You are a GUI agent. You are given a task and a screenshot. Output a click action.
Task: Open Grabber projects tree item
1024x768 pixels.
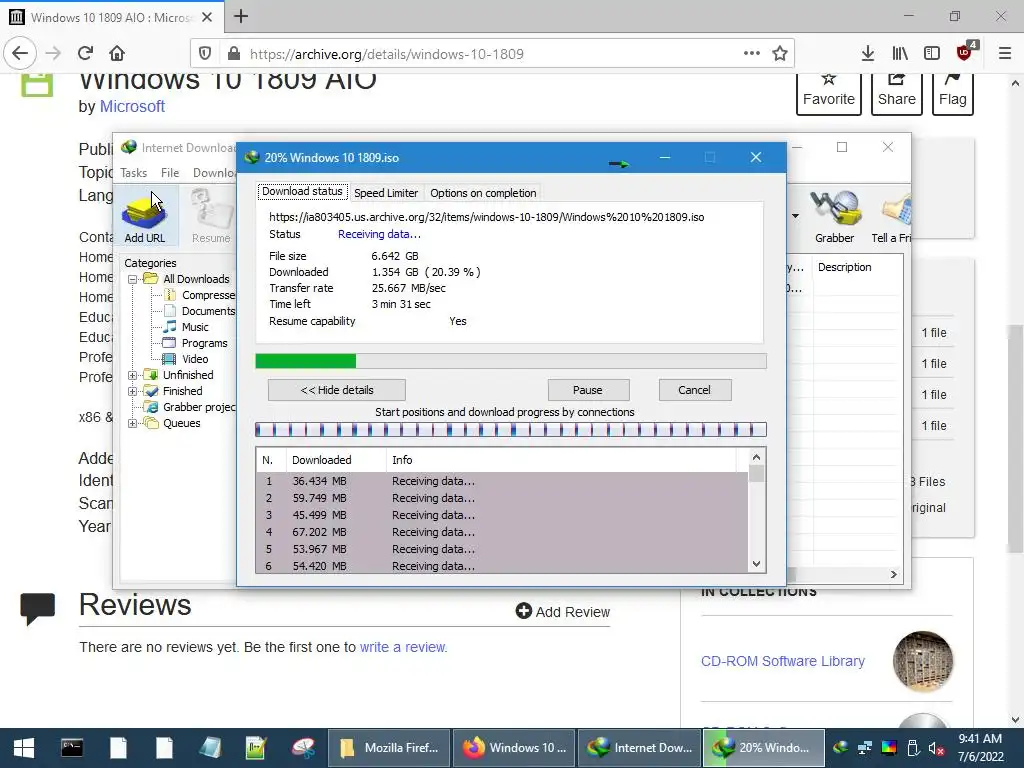pyautogui.click(x=190, y=408)
